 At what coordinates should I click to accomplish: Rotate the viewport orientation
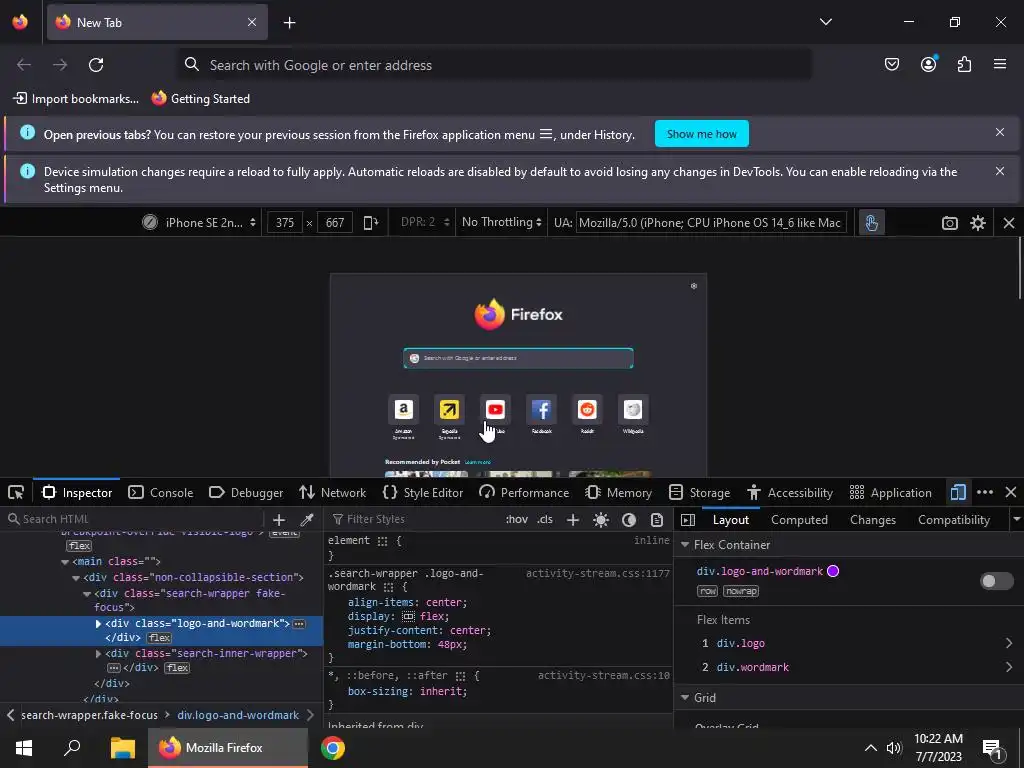pos(370,223)
